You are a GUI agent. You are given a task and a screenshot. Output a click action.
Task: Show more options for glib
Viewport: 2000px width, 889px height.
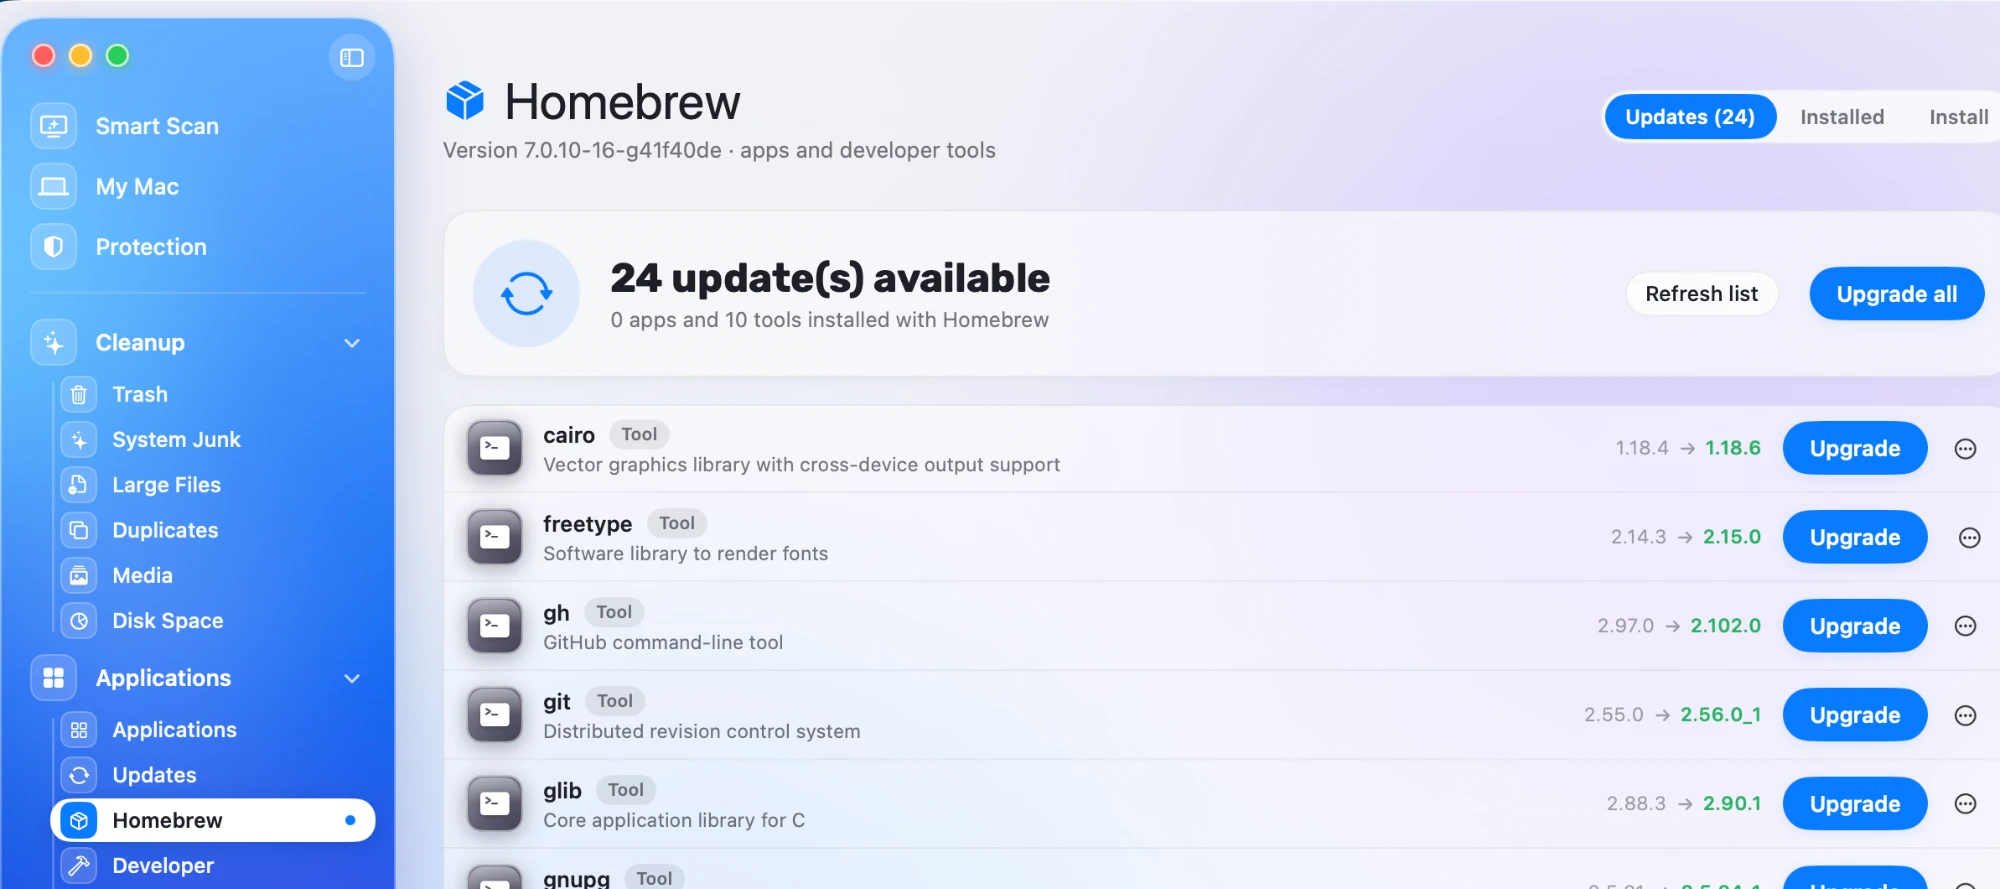click(x=1965, y=804)
